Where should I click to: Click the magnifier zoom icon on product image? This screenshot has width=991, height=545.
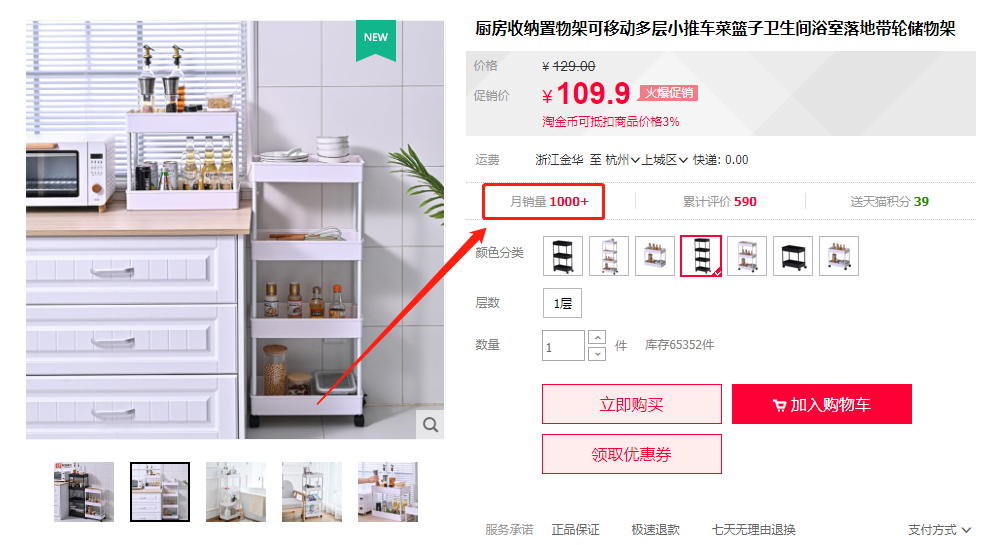430,424
